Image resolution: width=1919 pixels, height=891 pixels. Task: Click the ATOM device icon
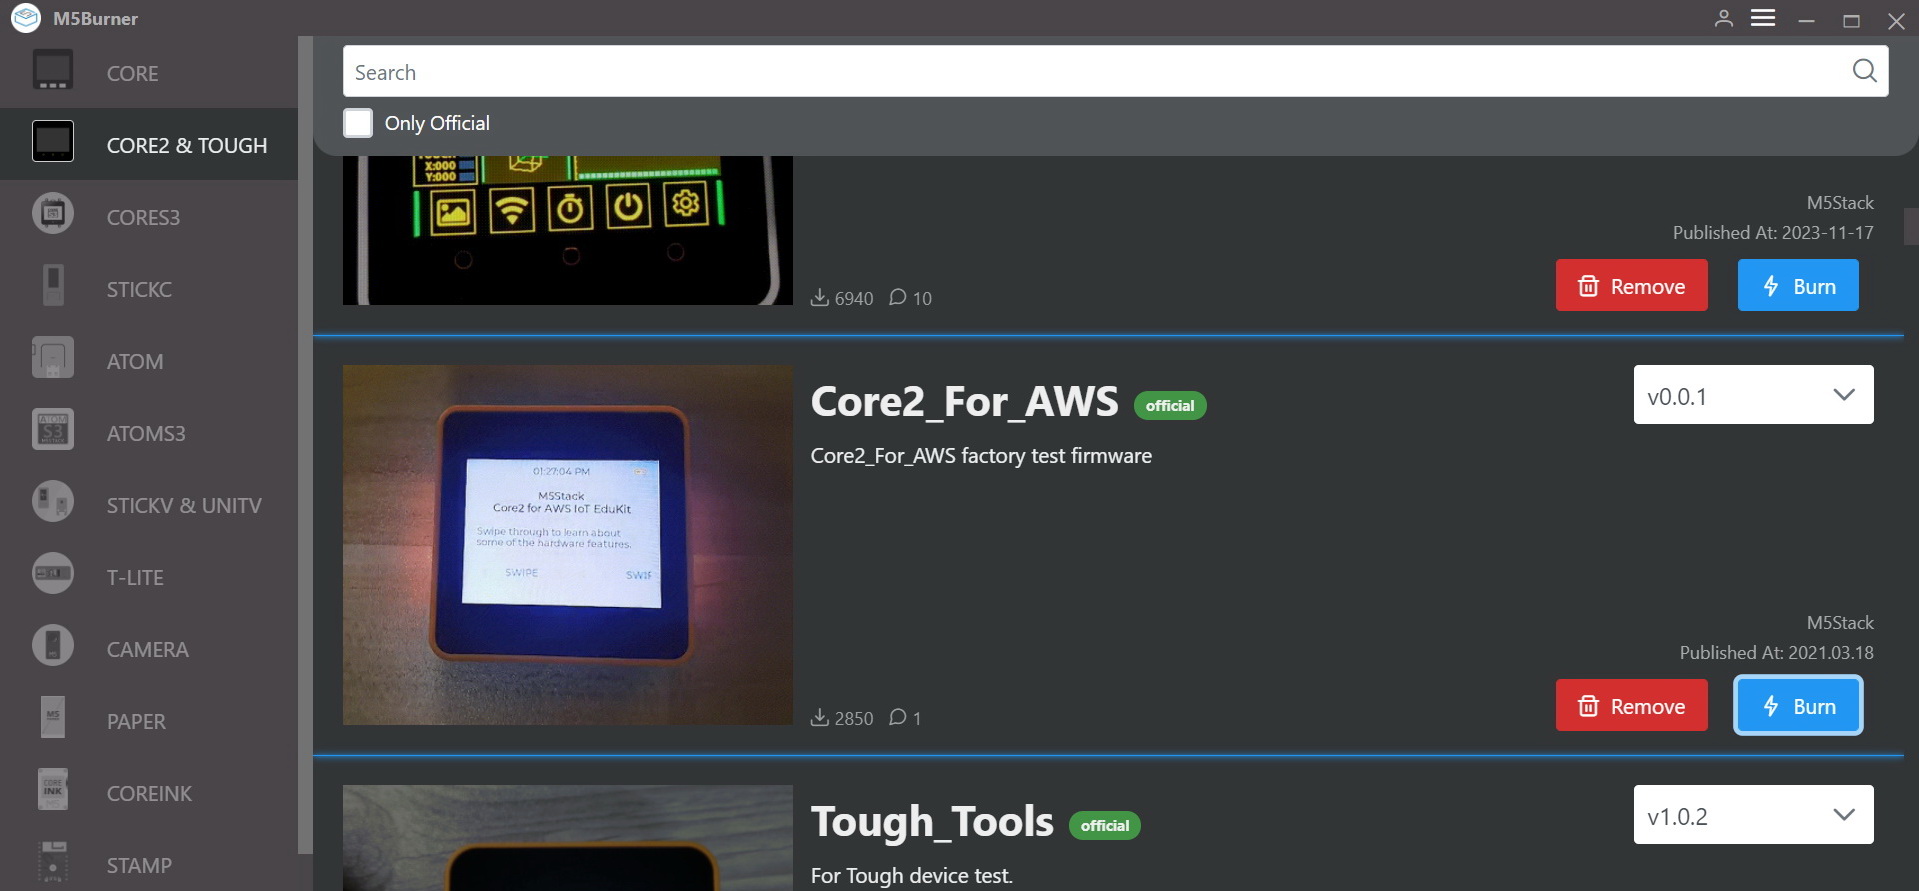tap(53, 359)
